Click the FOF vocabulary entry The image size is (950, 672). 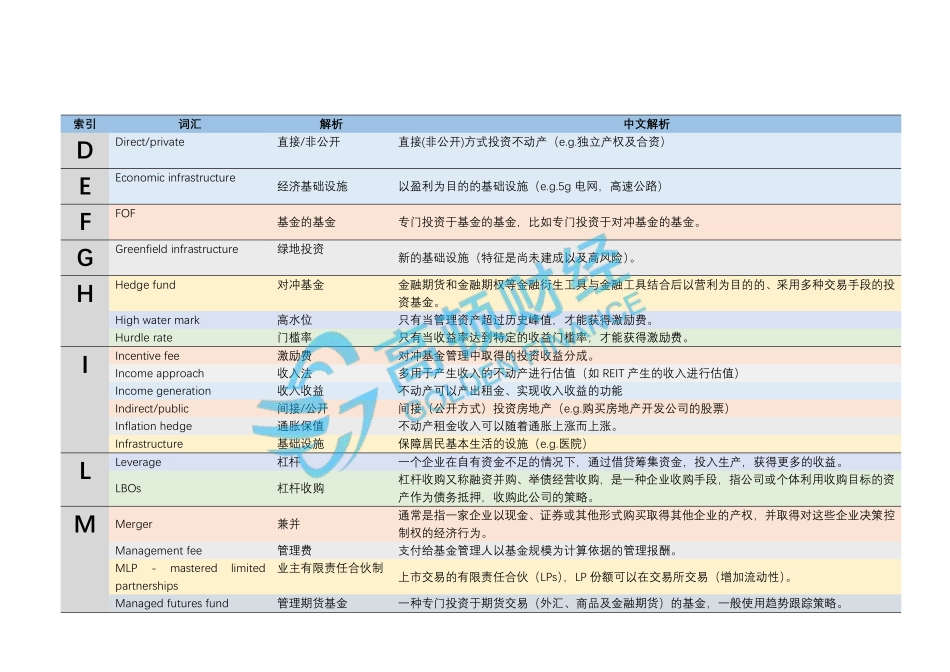(126, 213)
